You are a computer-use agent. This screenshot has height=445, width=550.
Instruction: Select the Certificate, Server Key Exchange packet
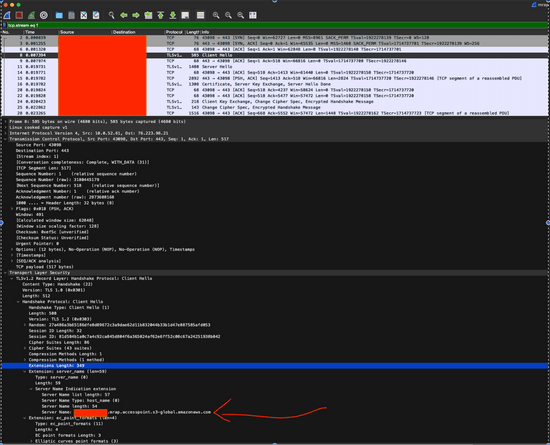(275, 84)
